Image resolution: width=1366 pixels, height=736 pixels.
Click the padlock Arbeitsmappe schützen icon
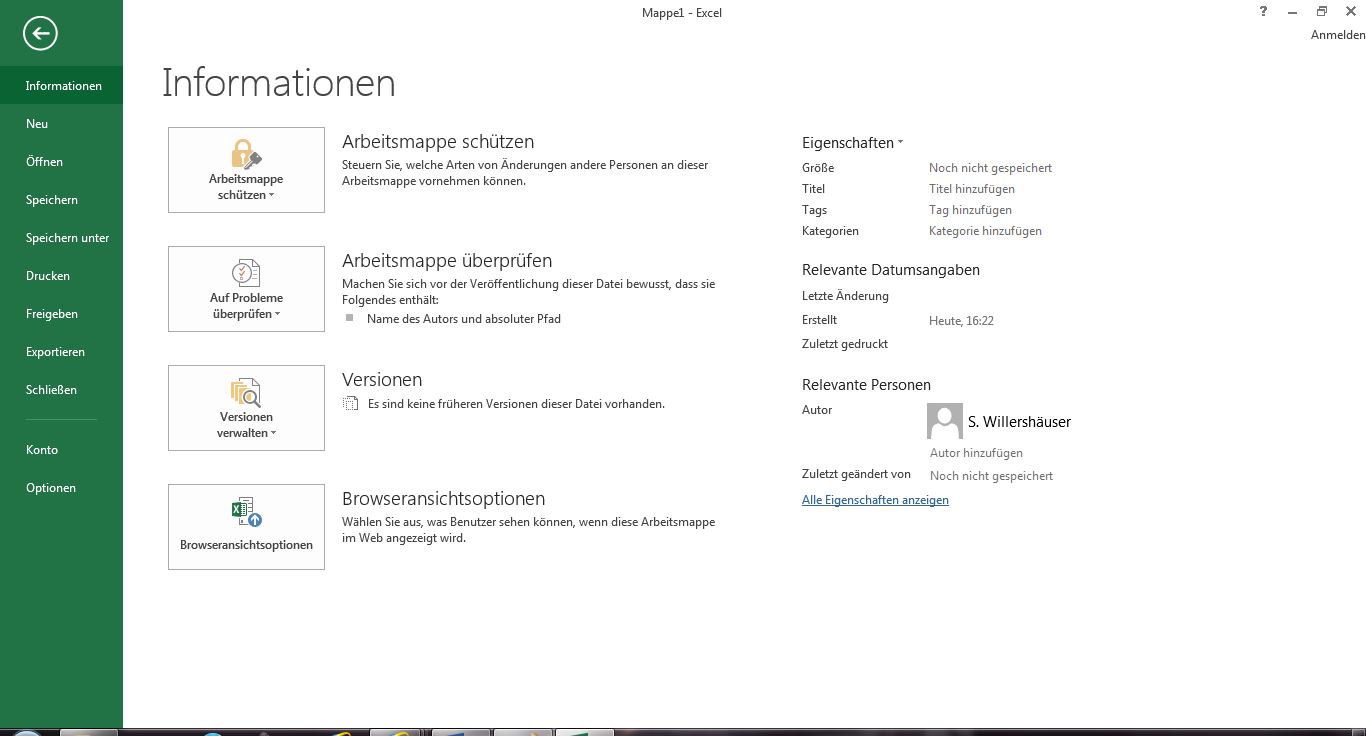246,154
